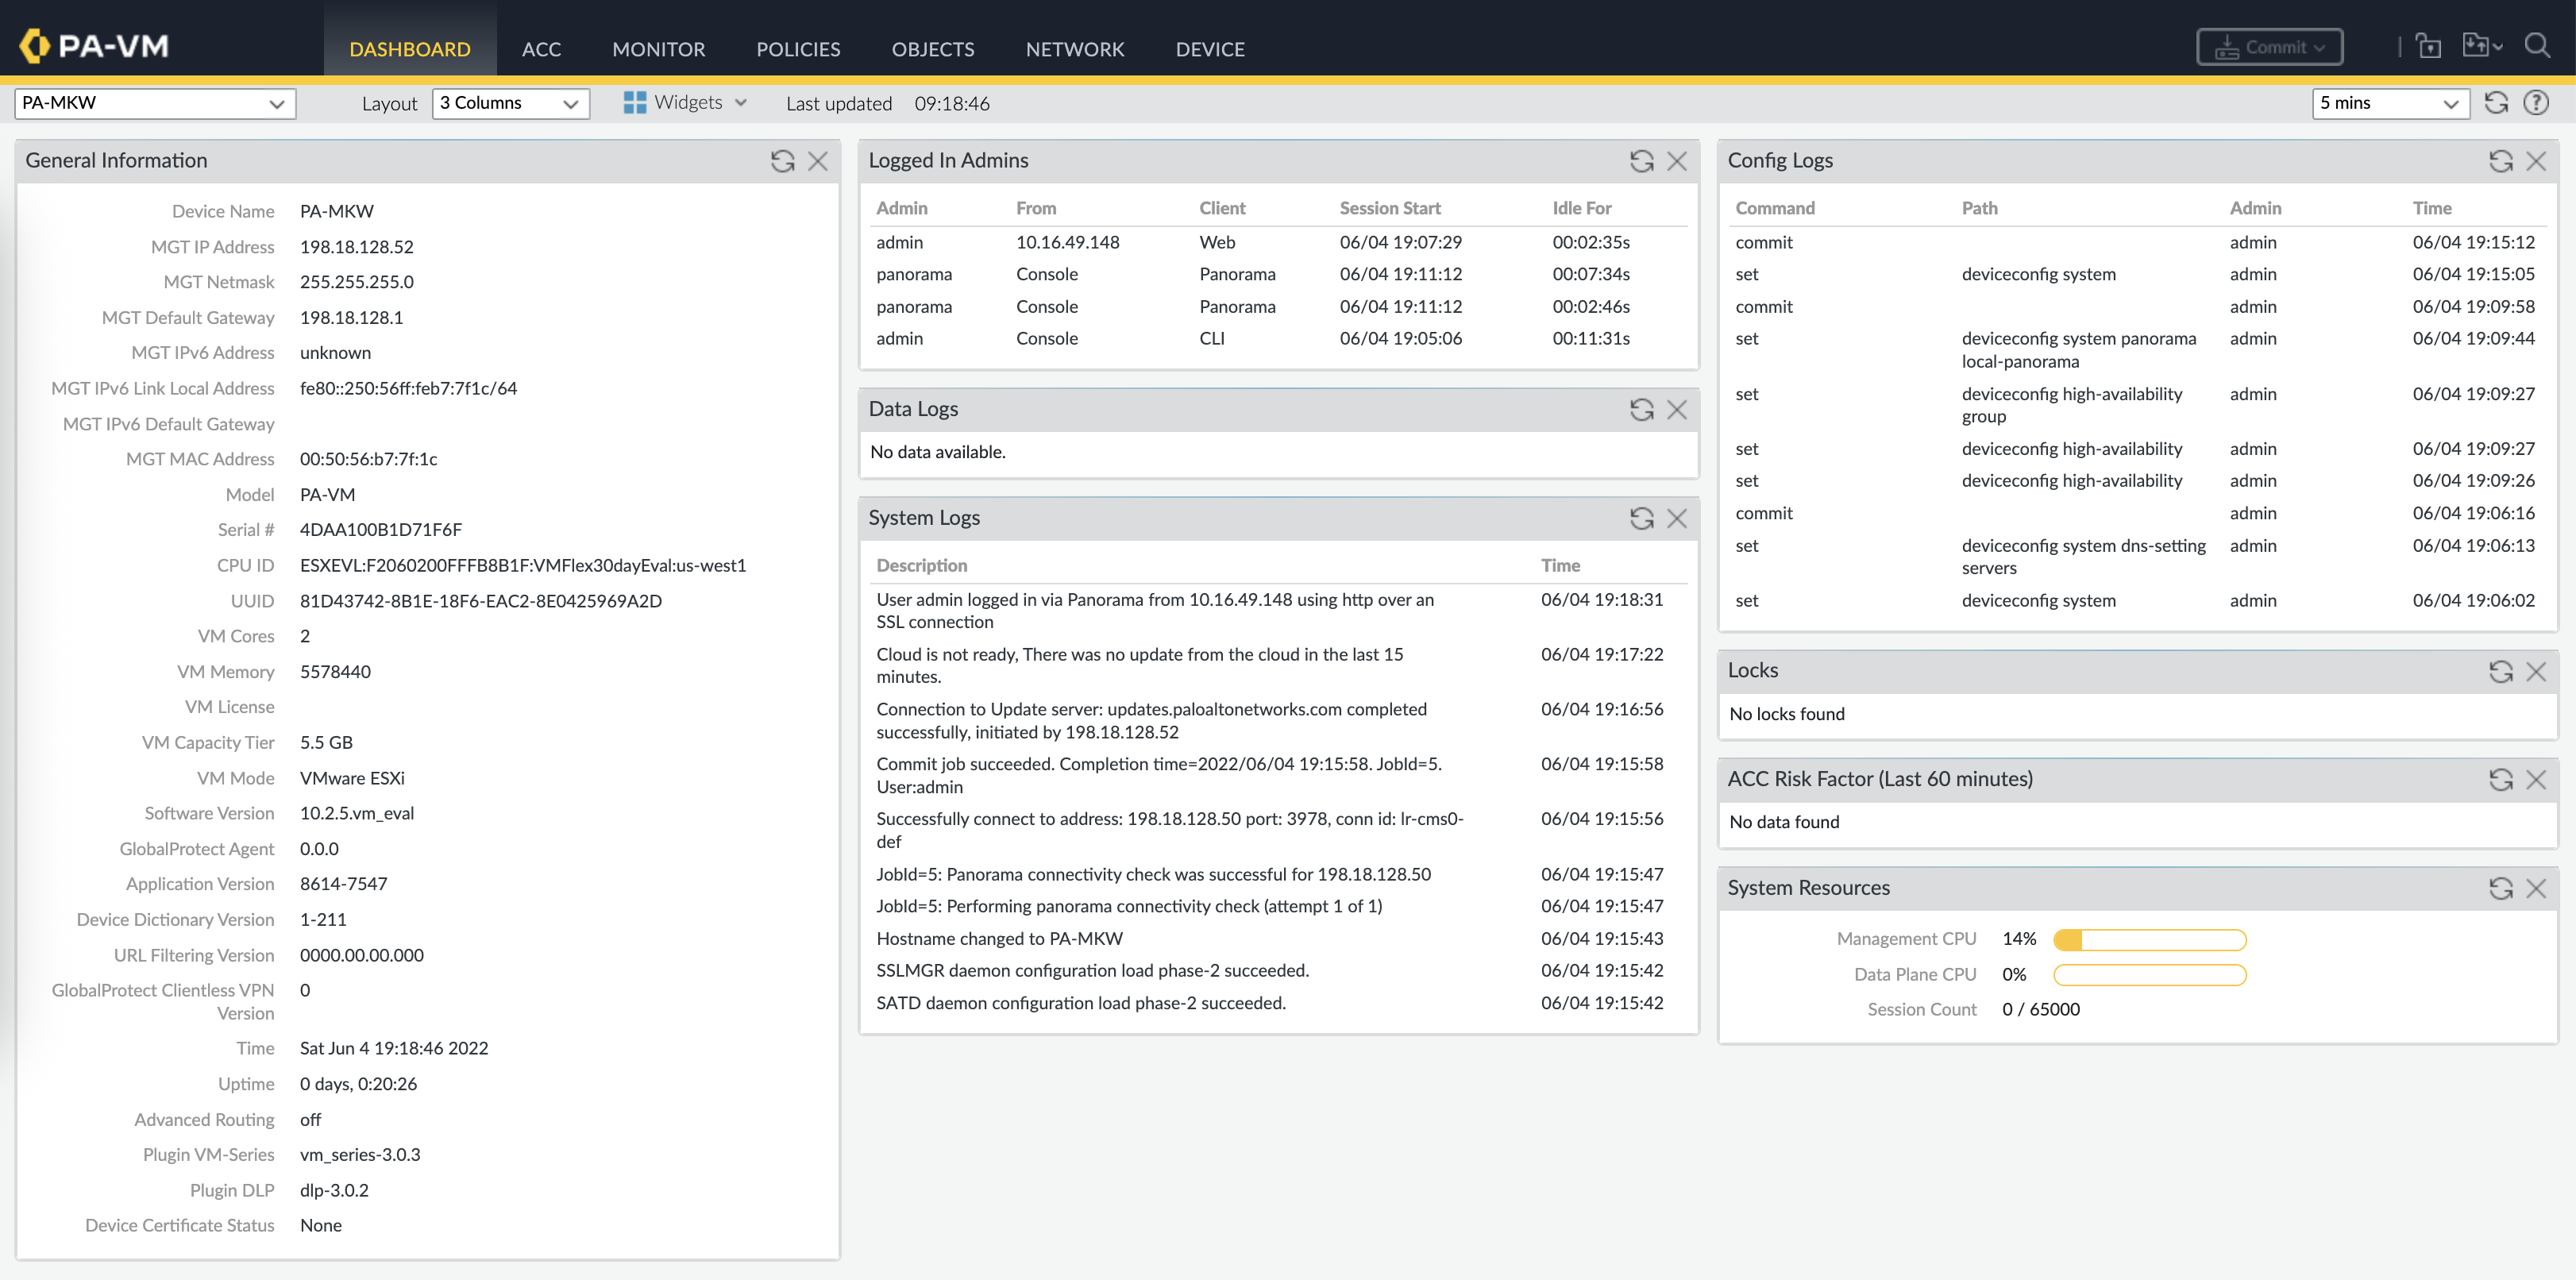Refresh the General Information widget
2576x1280 pixels.
pyautogui.click(x=782, y=161)
